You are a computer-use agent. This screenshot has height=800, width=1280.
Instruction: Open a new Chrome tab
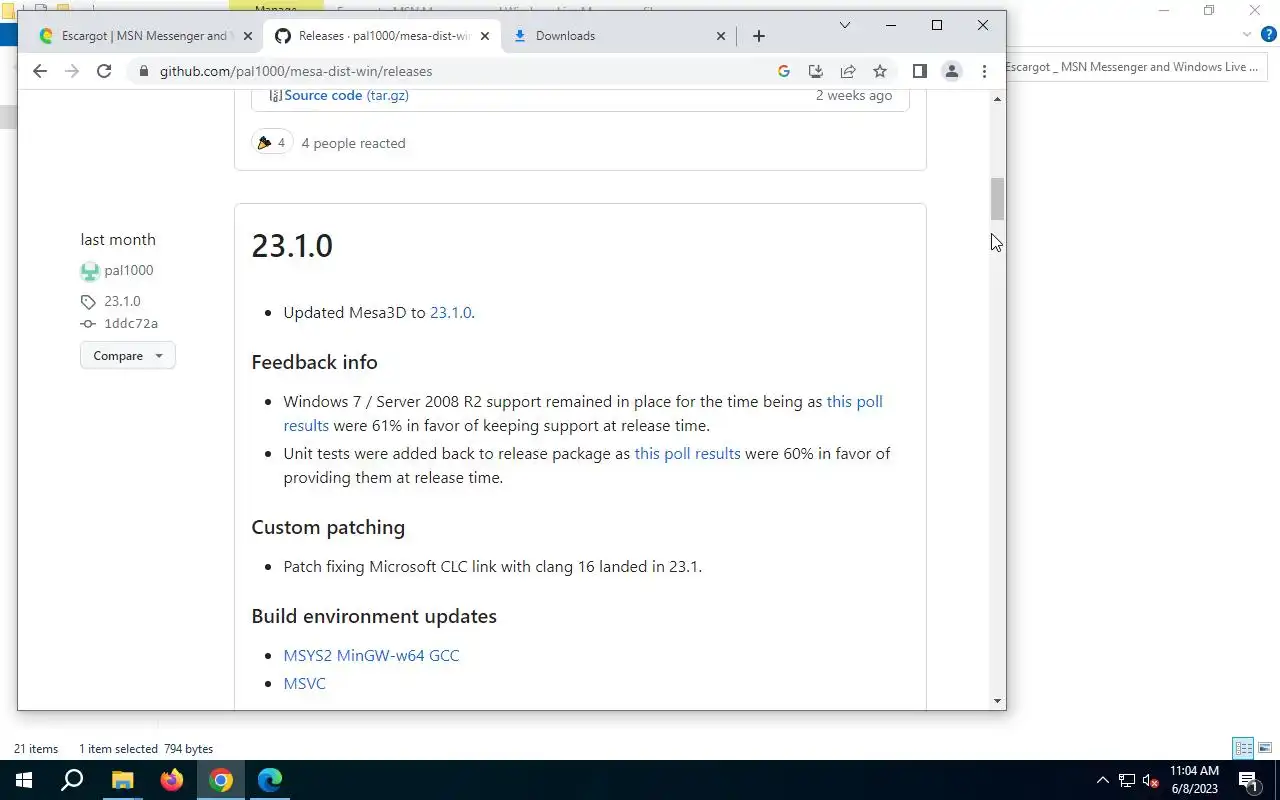click(x=758, y=36)
